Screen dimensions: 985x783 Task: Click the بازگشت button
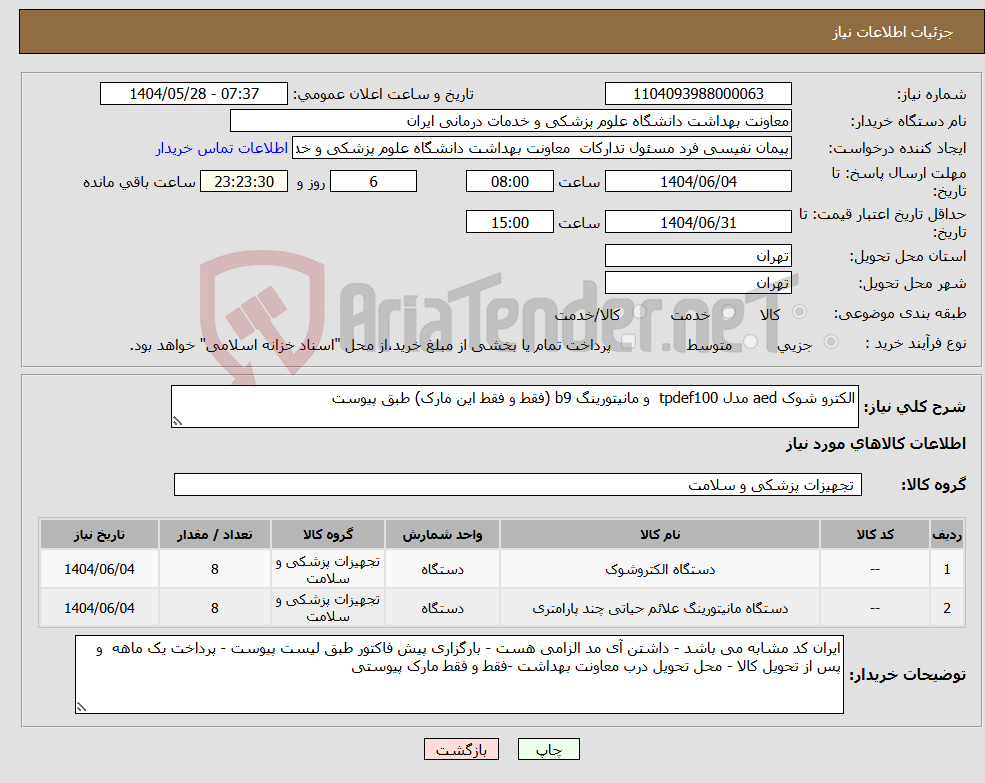click(461, 748)
